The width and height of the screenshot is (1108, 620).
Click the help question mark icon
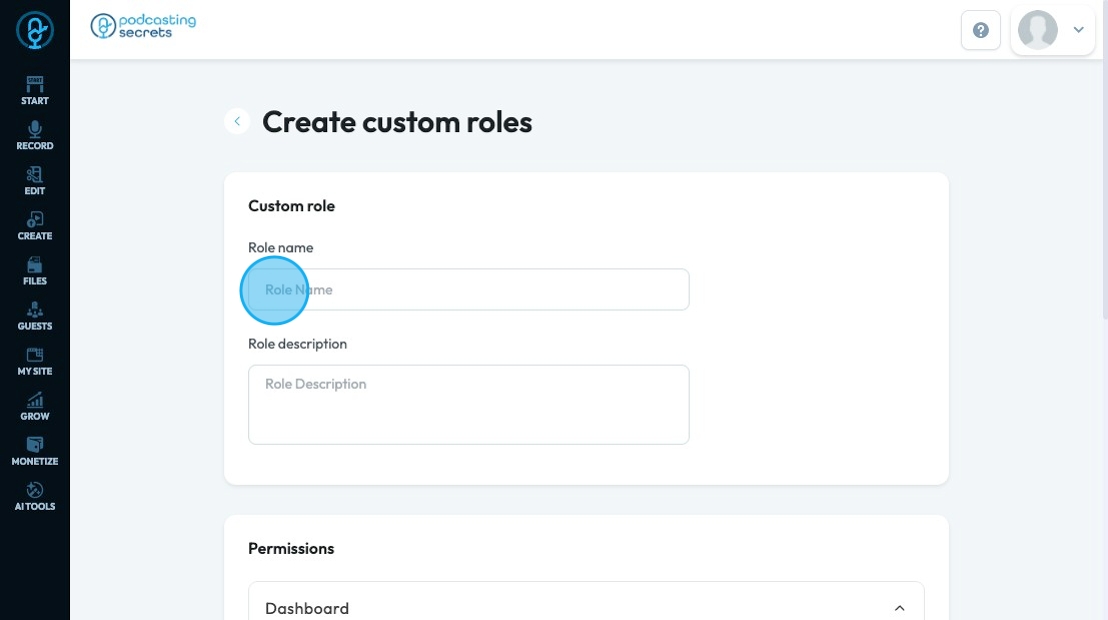(981, 30)
